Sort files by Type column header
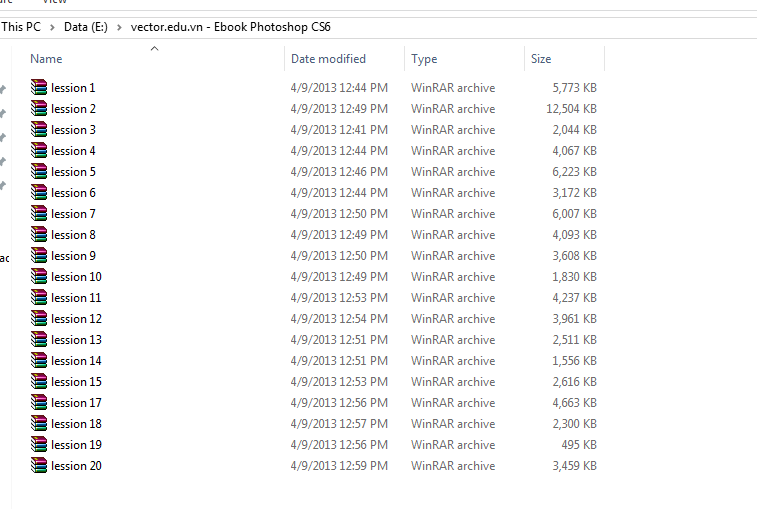 pyautogui.click(x=424, y=59)
